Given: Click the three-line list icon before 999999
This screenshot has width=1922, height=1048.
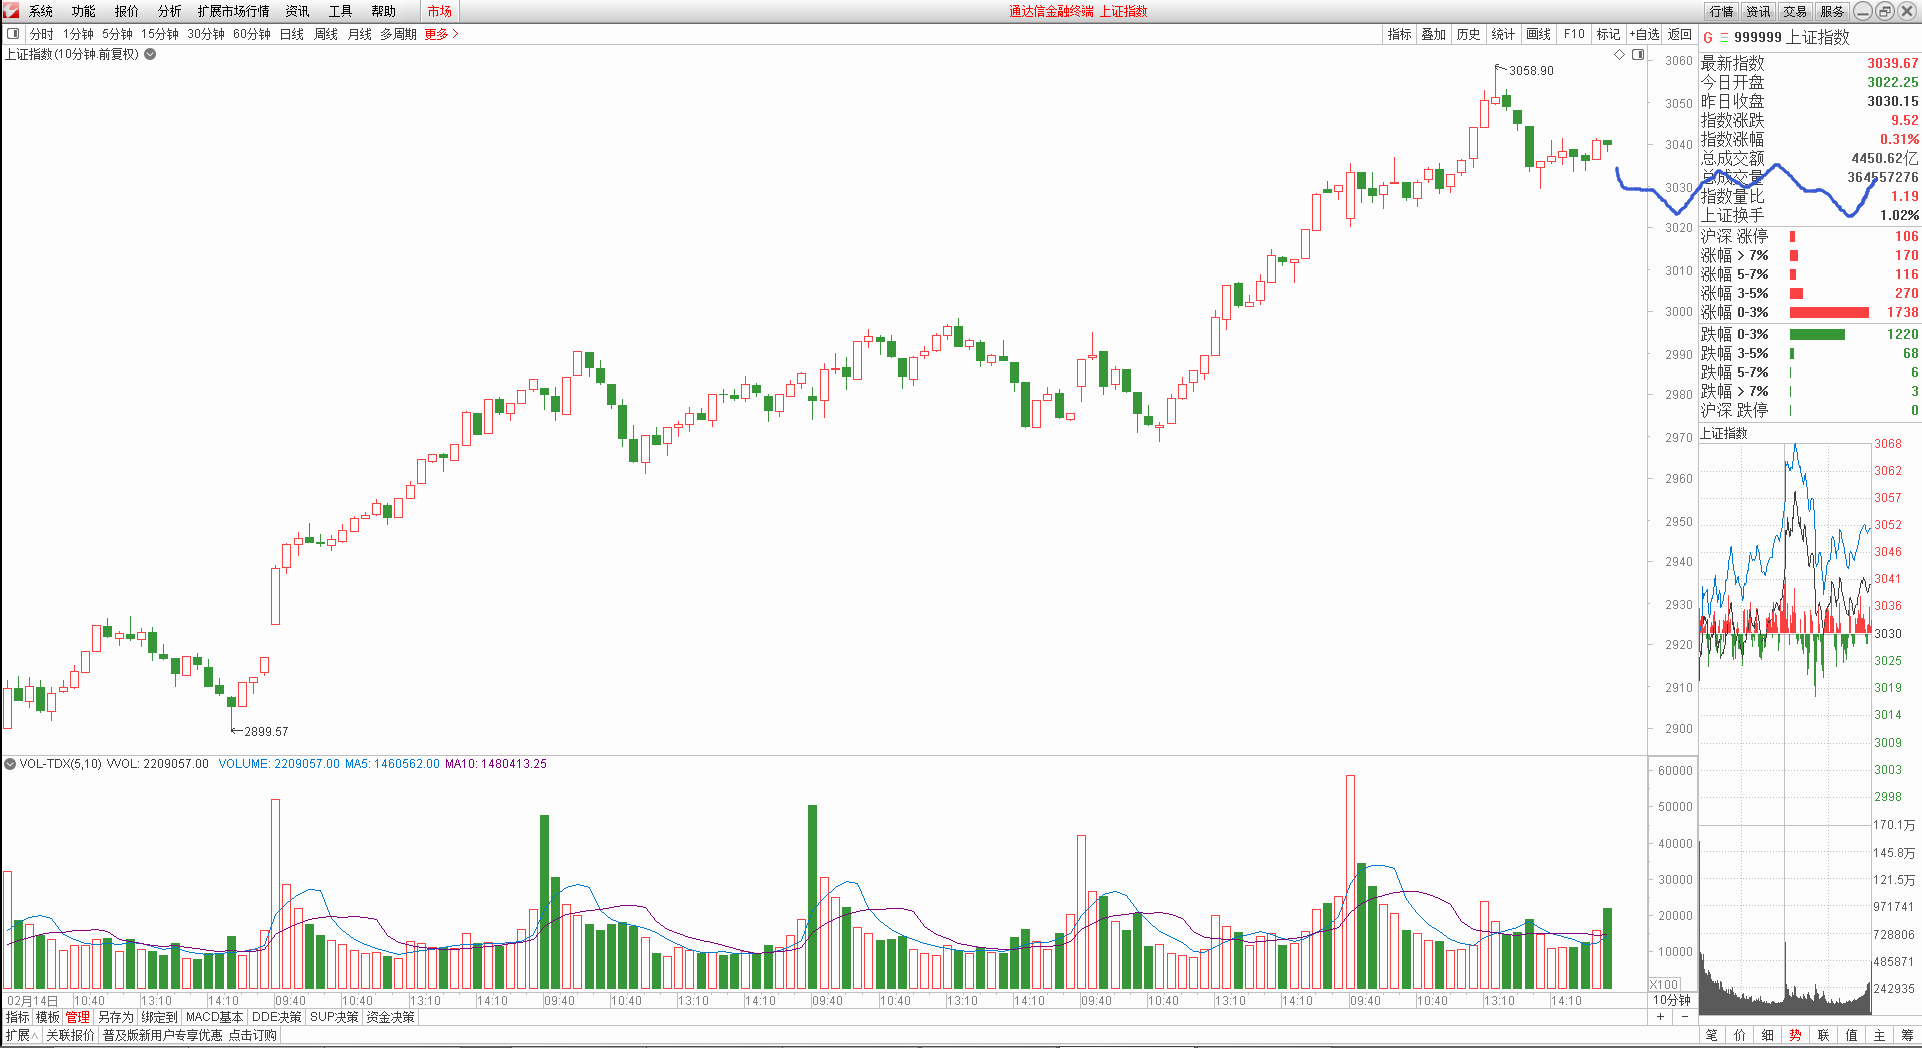Looking at the screenshot, I should (1723, 38).
